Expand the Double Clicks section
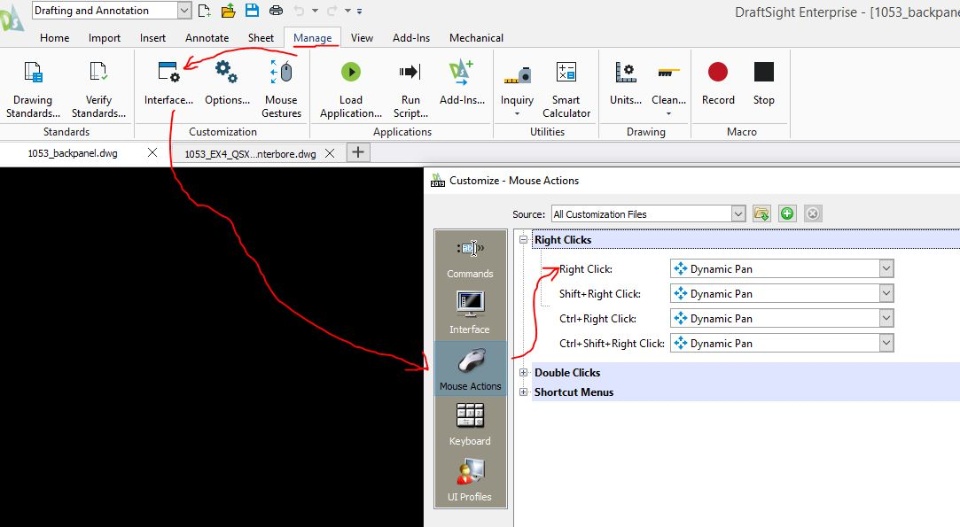960x527 pixels. point(523,372)
